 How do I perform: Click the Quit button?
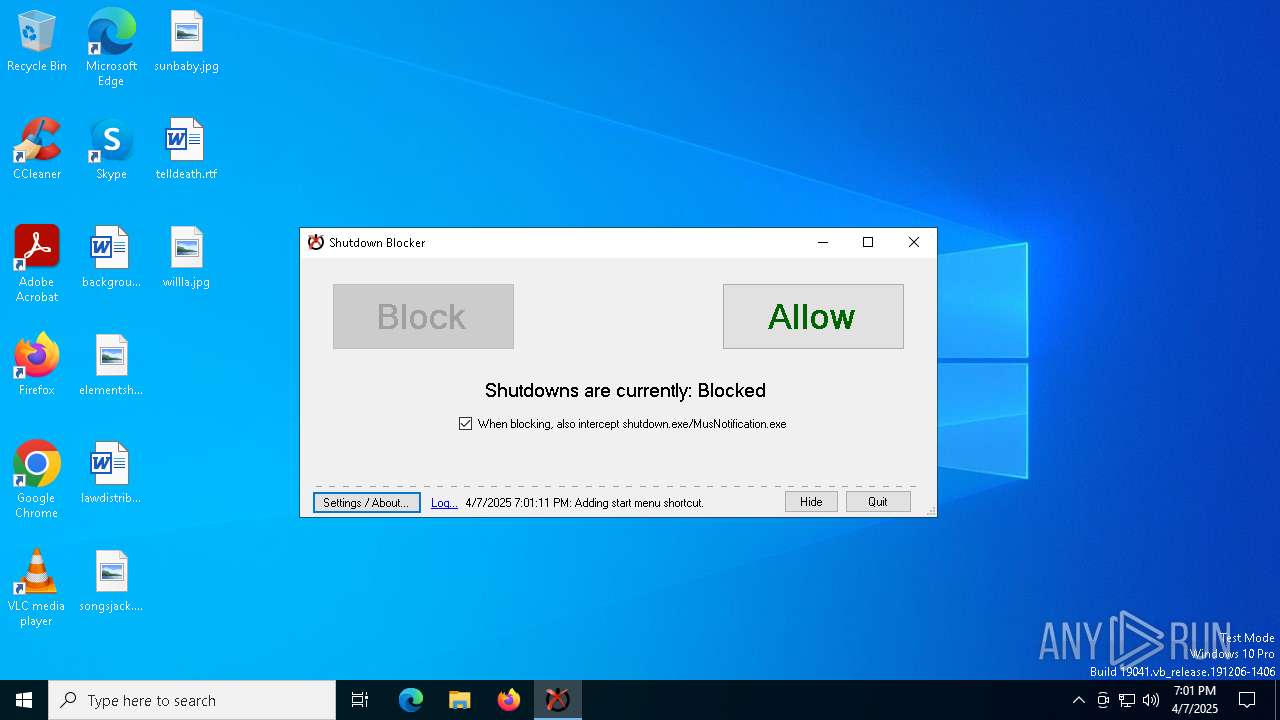pos(878,502)
